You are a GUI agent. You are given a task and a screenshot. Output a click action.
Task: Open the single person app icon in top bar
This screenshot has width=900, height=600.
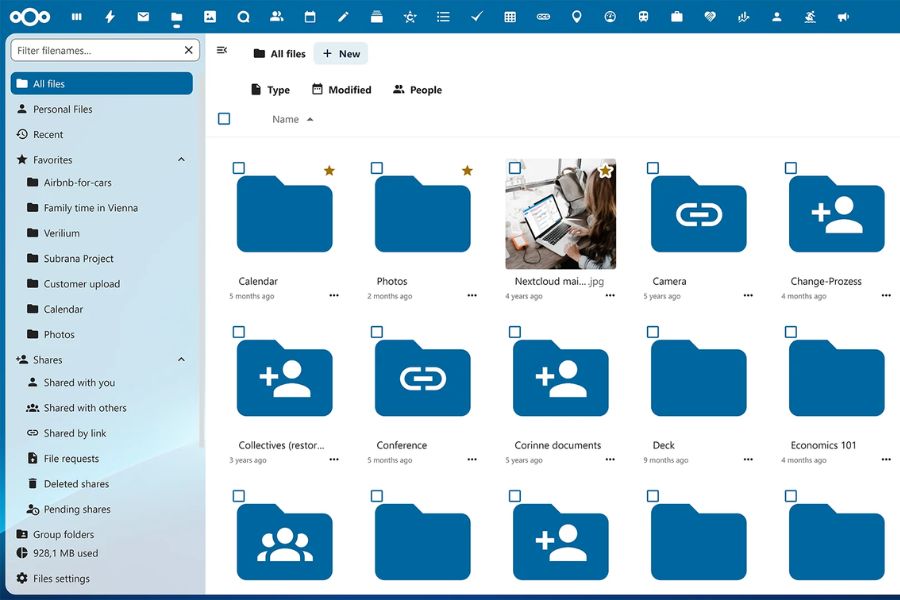pyautogui.click(x=777, y=17)
